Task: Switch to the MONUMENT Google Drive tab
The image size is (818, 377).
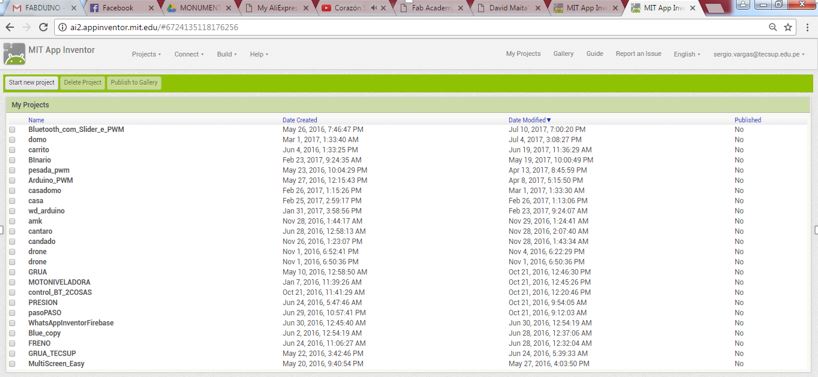Action: pyautogui.click(x=200, y=8)
